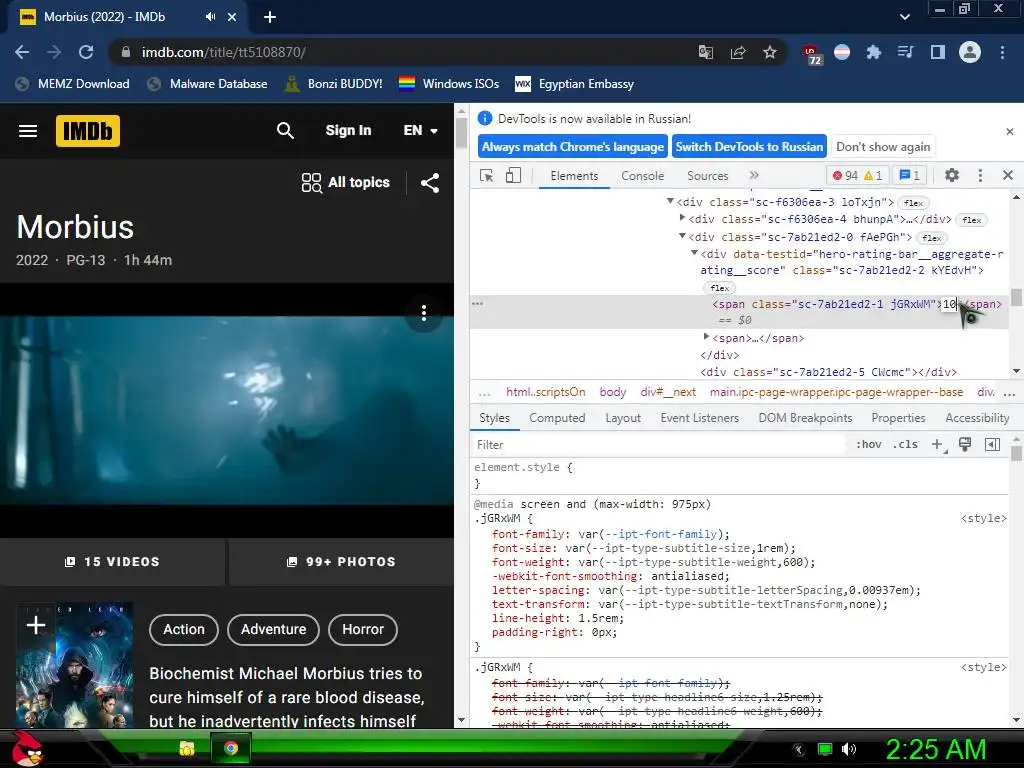
Task: Activate the DevTools inspect element picker
Action: click(x=487, y=176)
